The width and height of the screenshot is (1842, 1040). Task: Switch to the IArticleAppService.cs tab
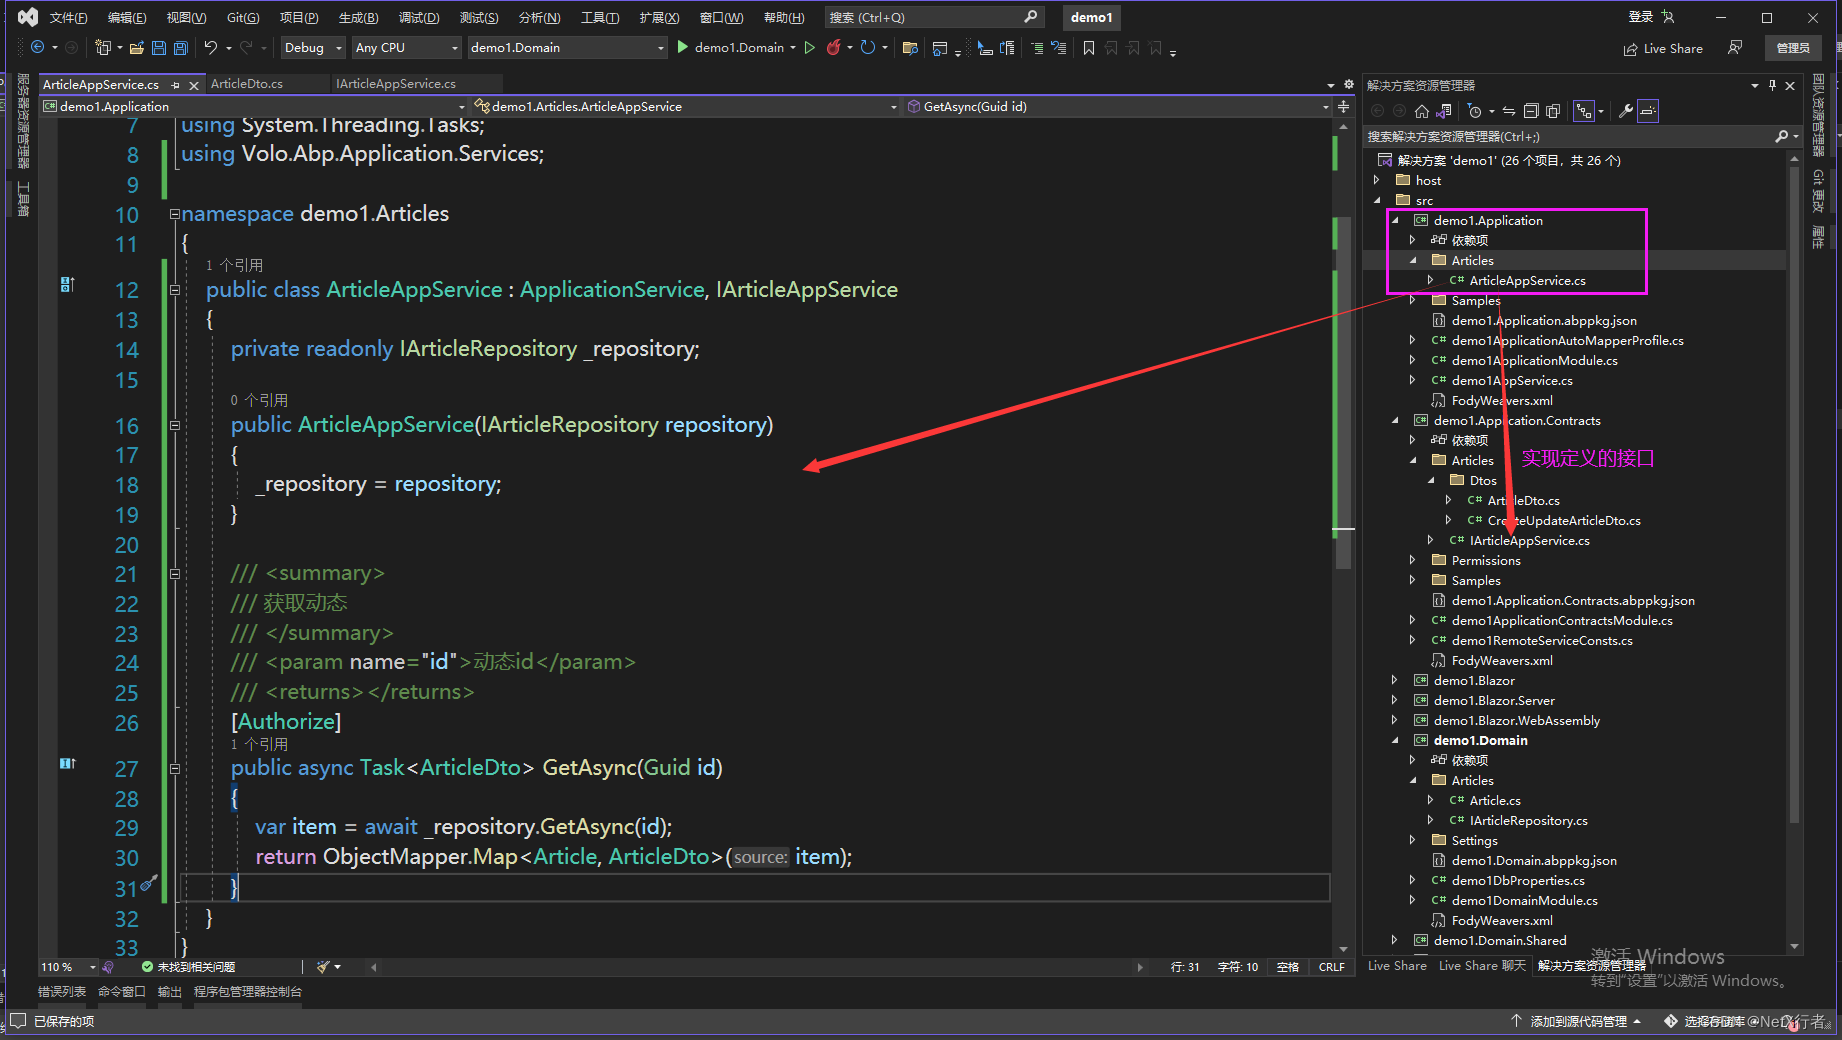(x=396, y=84)
